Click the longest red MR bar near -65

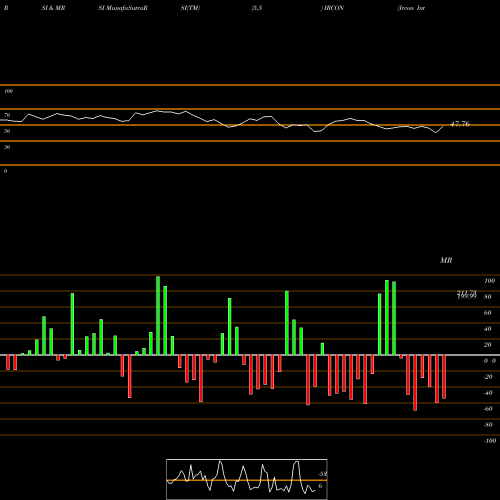[x=415, y=383]
